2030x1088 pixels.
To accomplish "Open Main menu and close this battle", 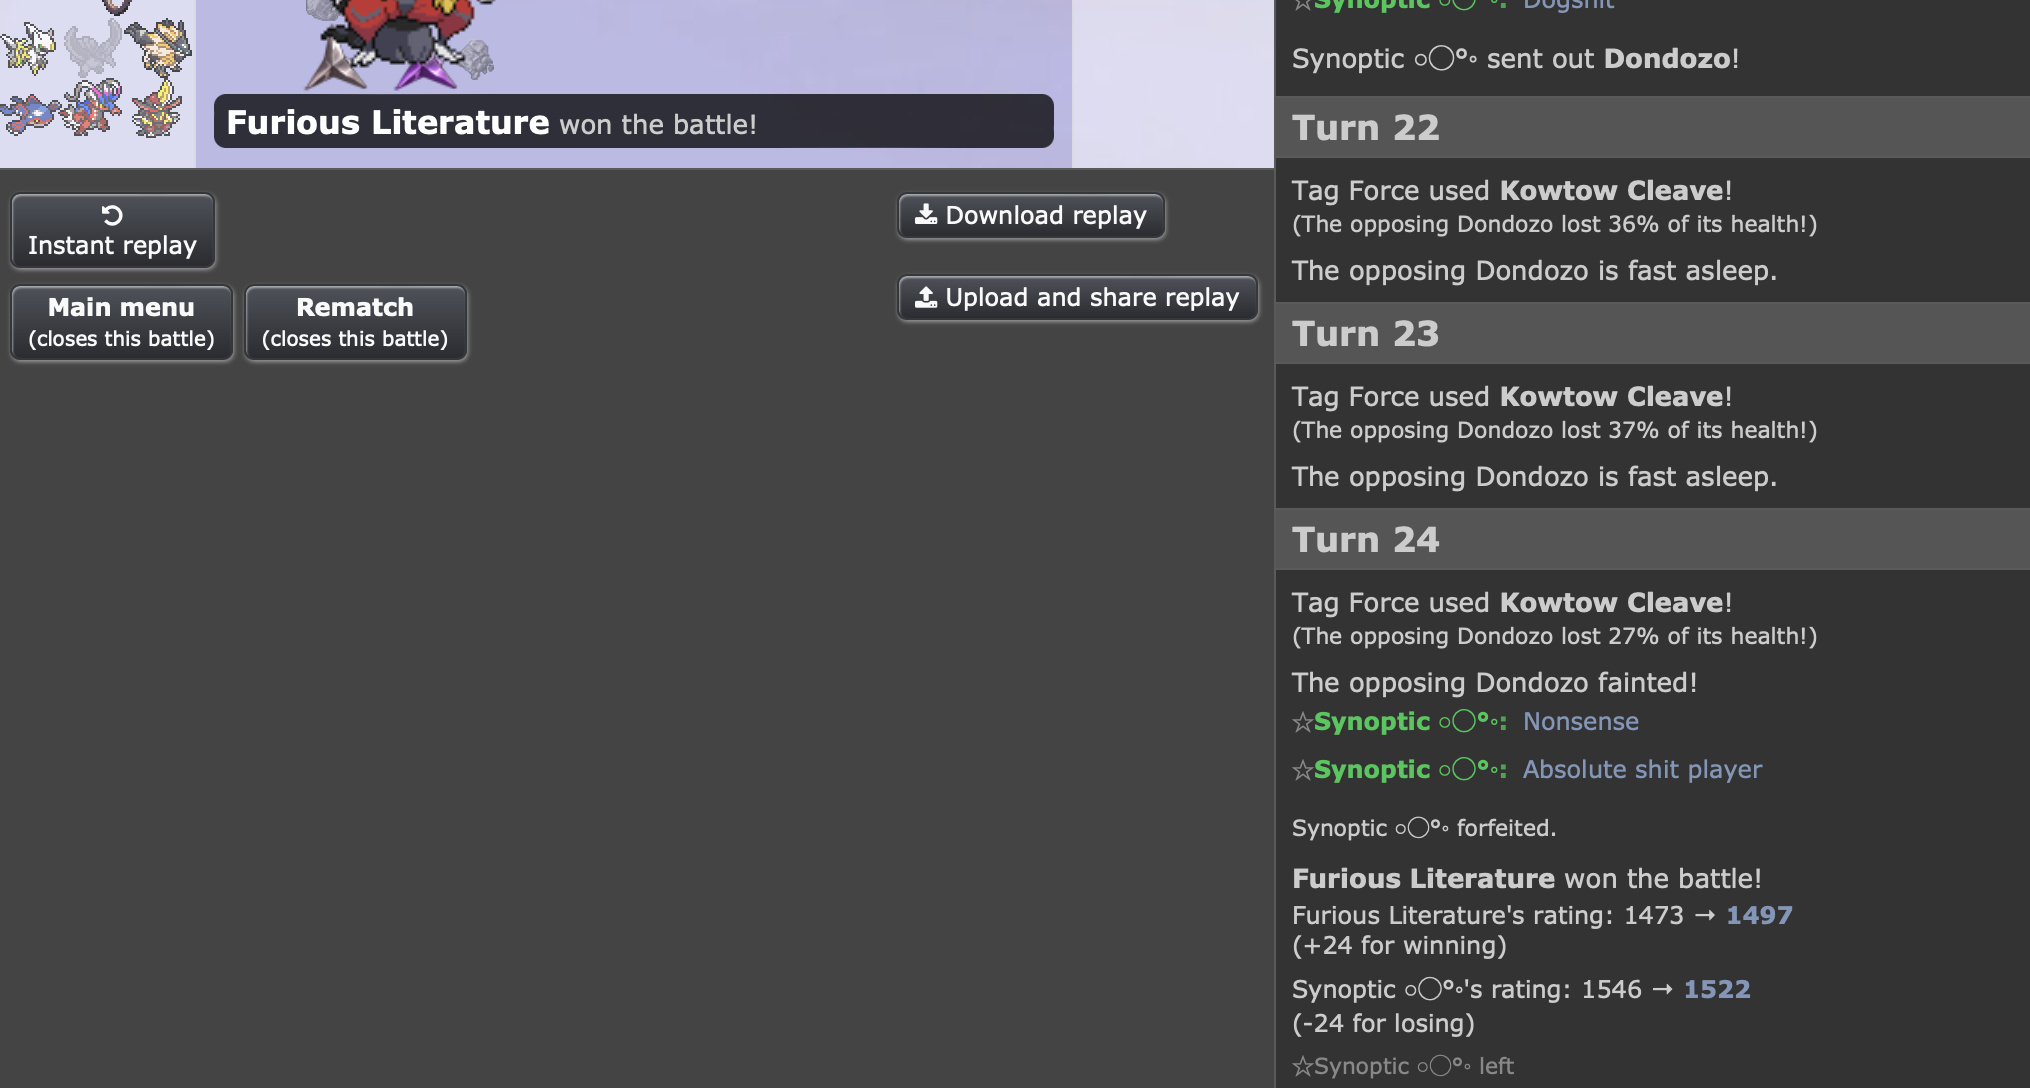I will click(122, 323).
